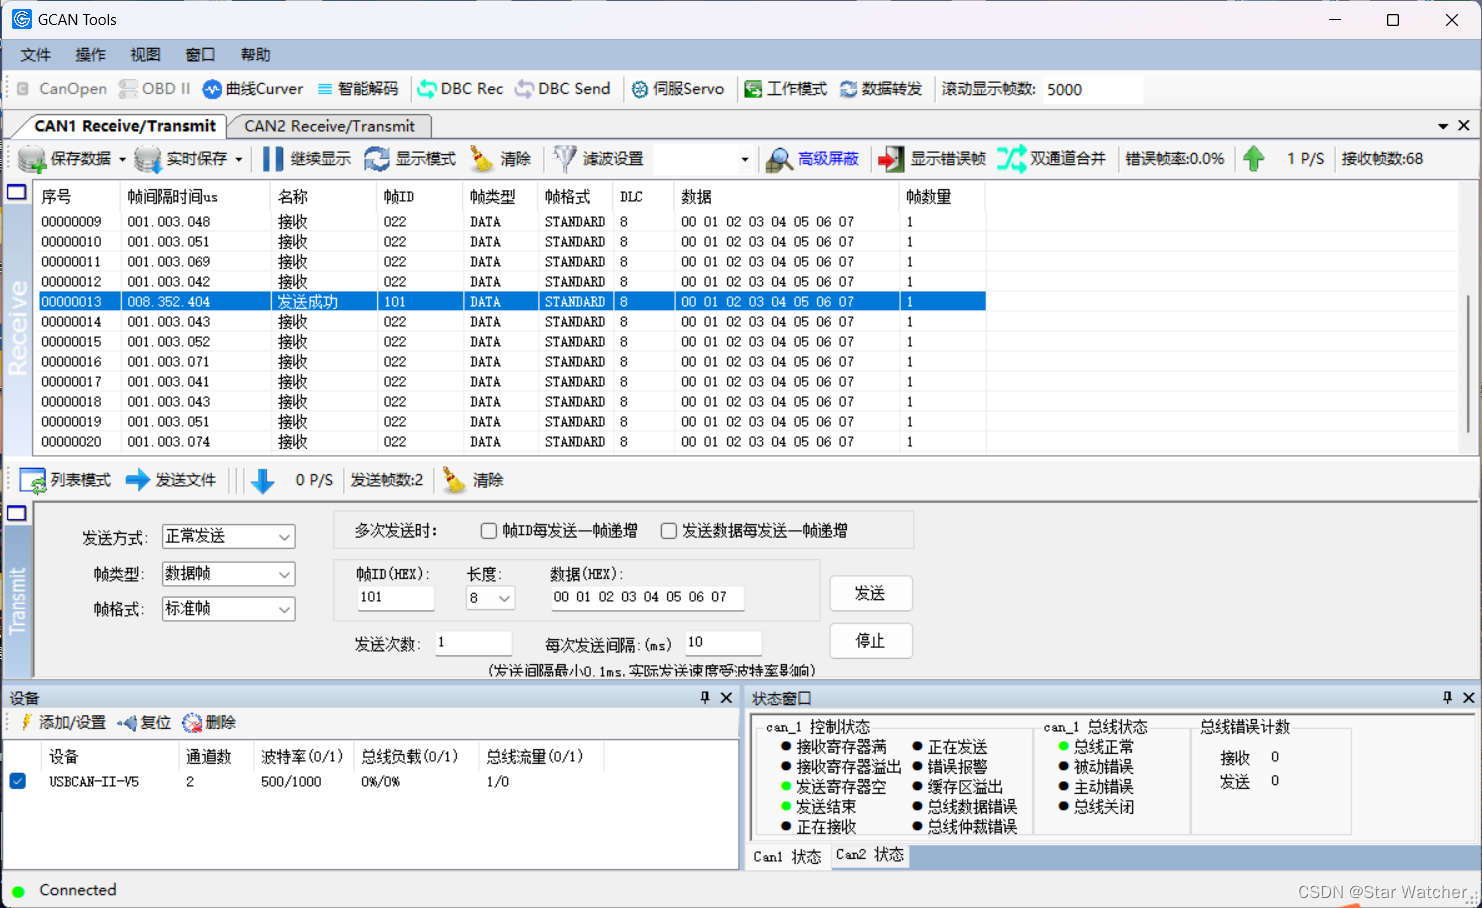Toggle 显示错误帧 show error frames
The image size is (1482, 908).
click(x=931, y=159)
